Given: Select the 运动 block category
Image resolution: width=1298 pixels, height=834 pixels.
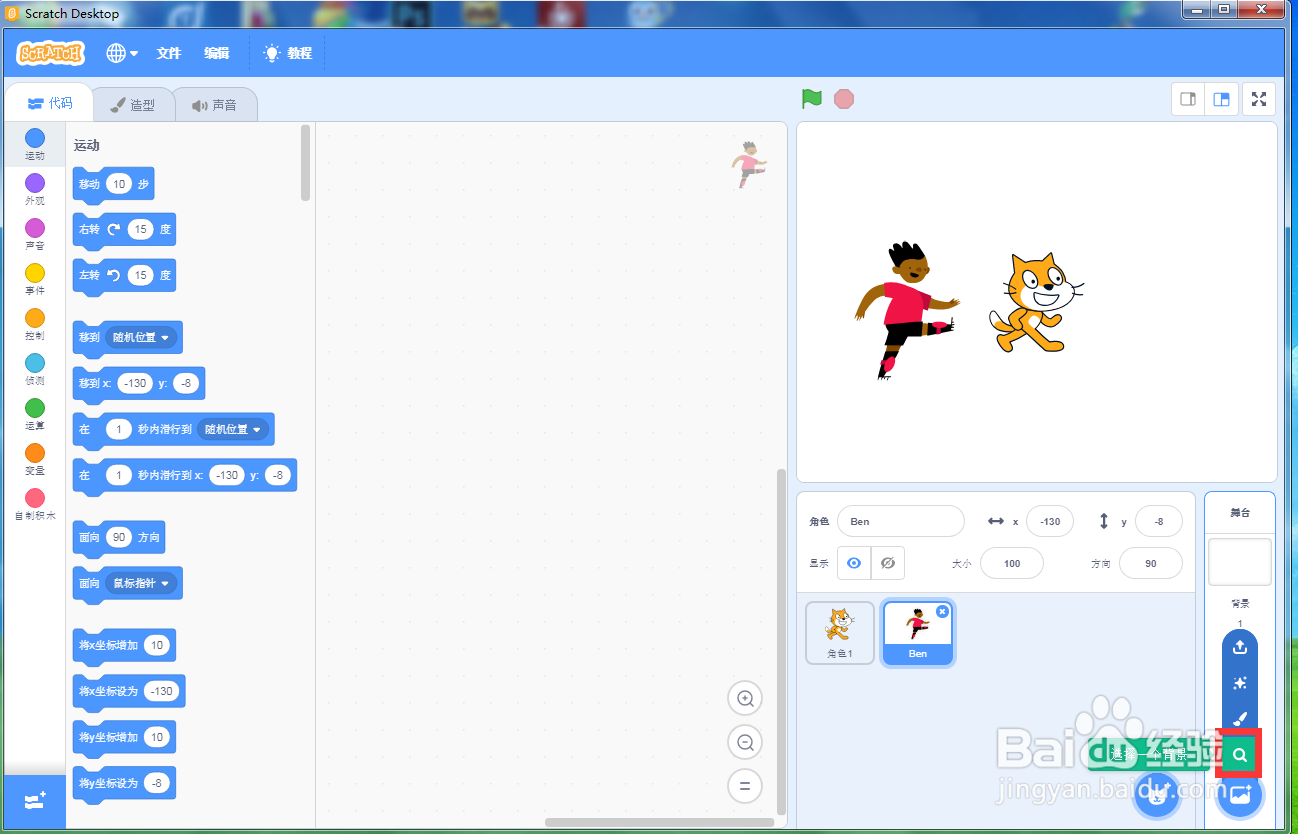Looking at the screenshot, I should (x=35, y=144).
